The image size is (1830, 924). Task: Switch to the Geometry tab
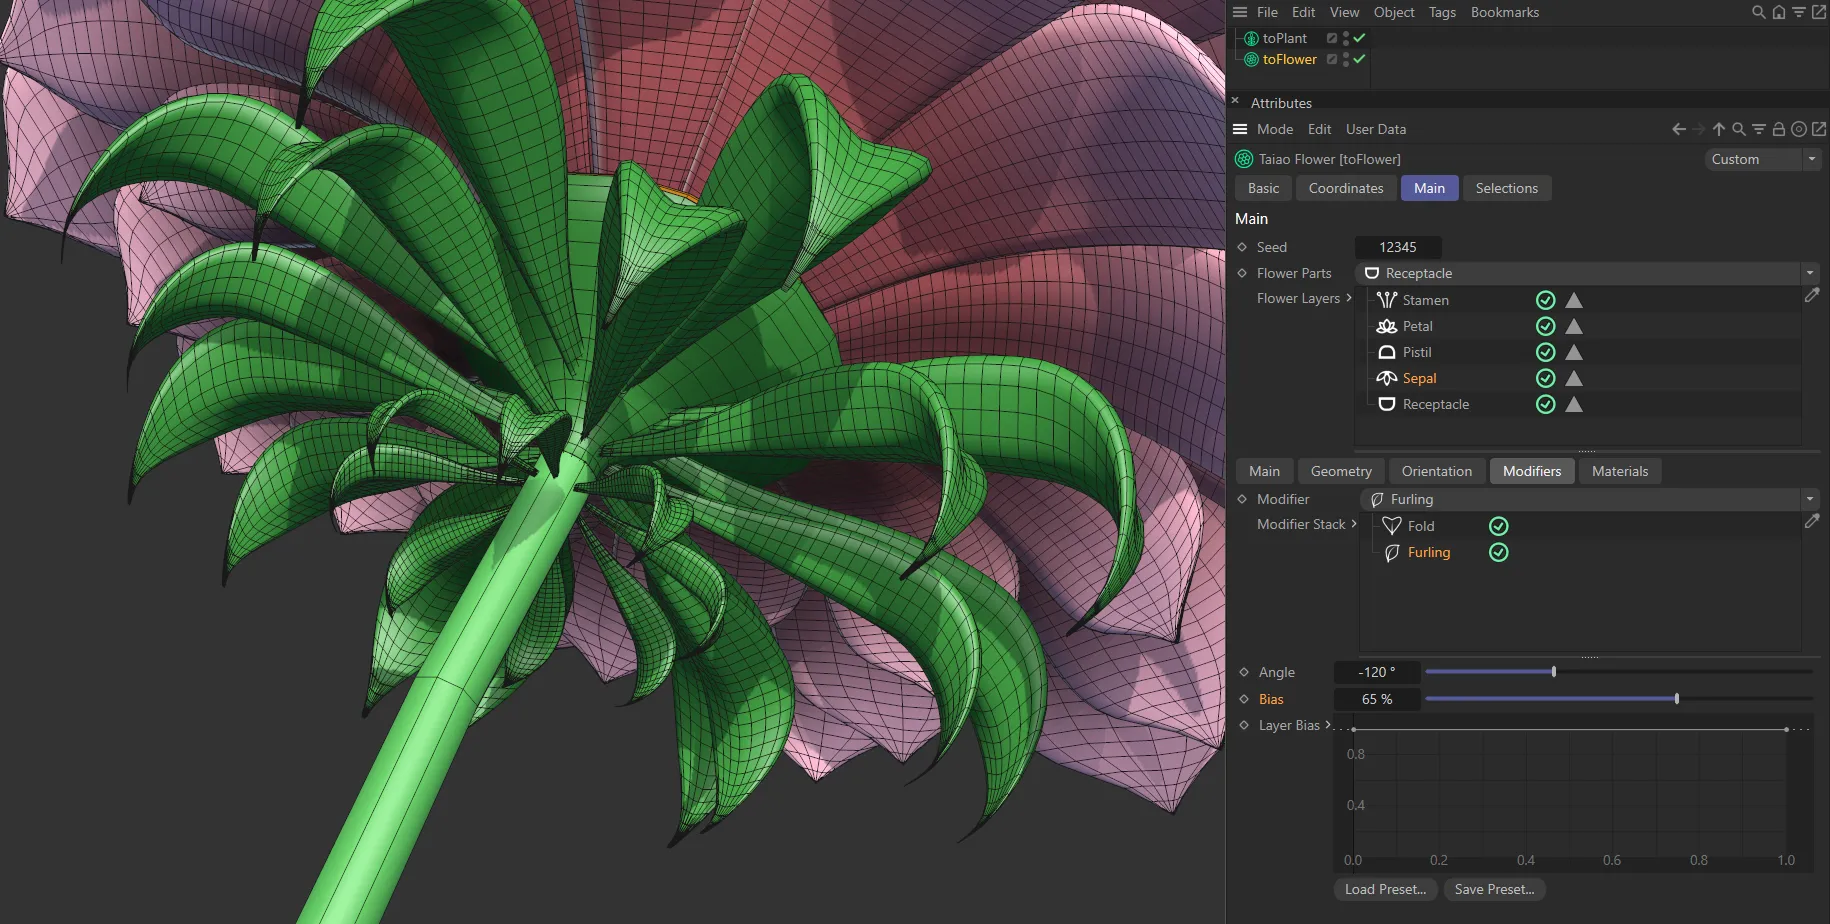coord(1340,471)
